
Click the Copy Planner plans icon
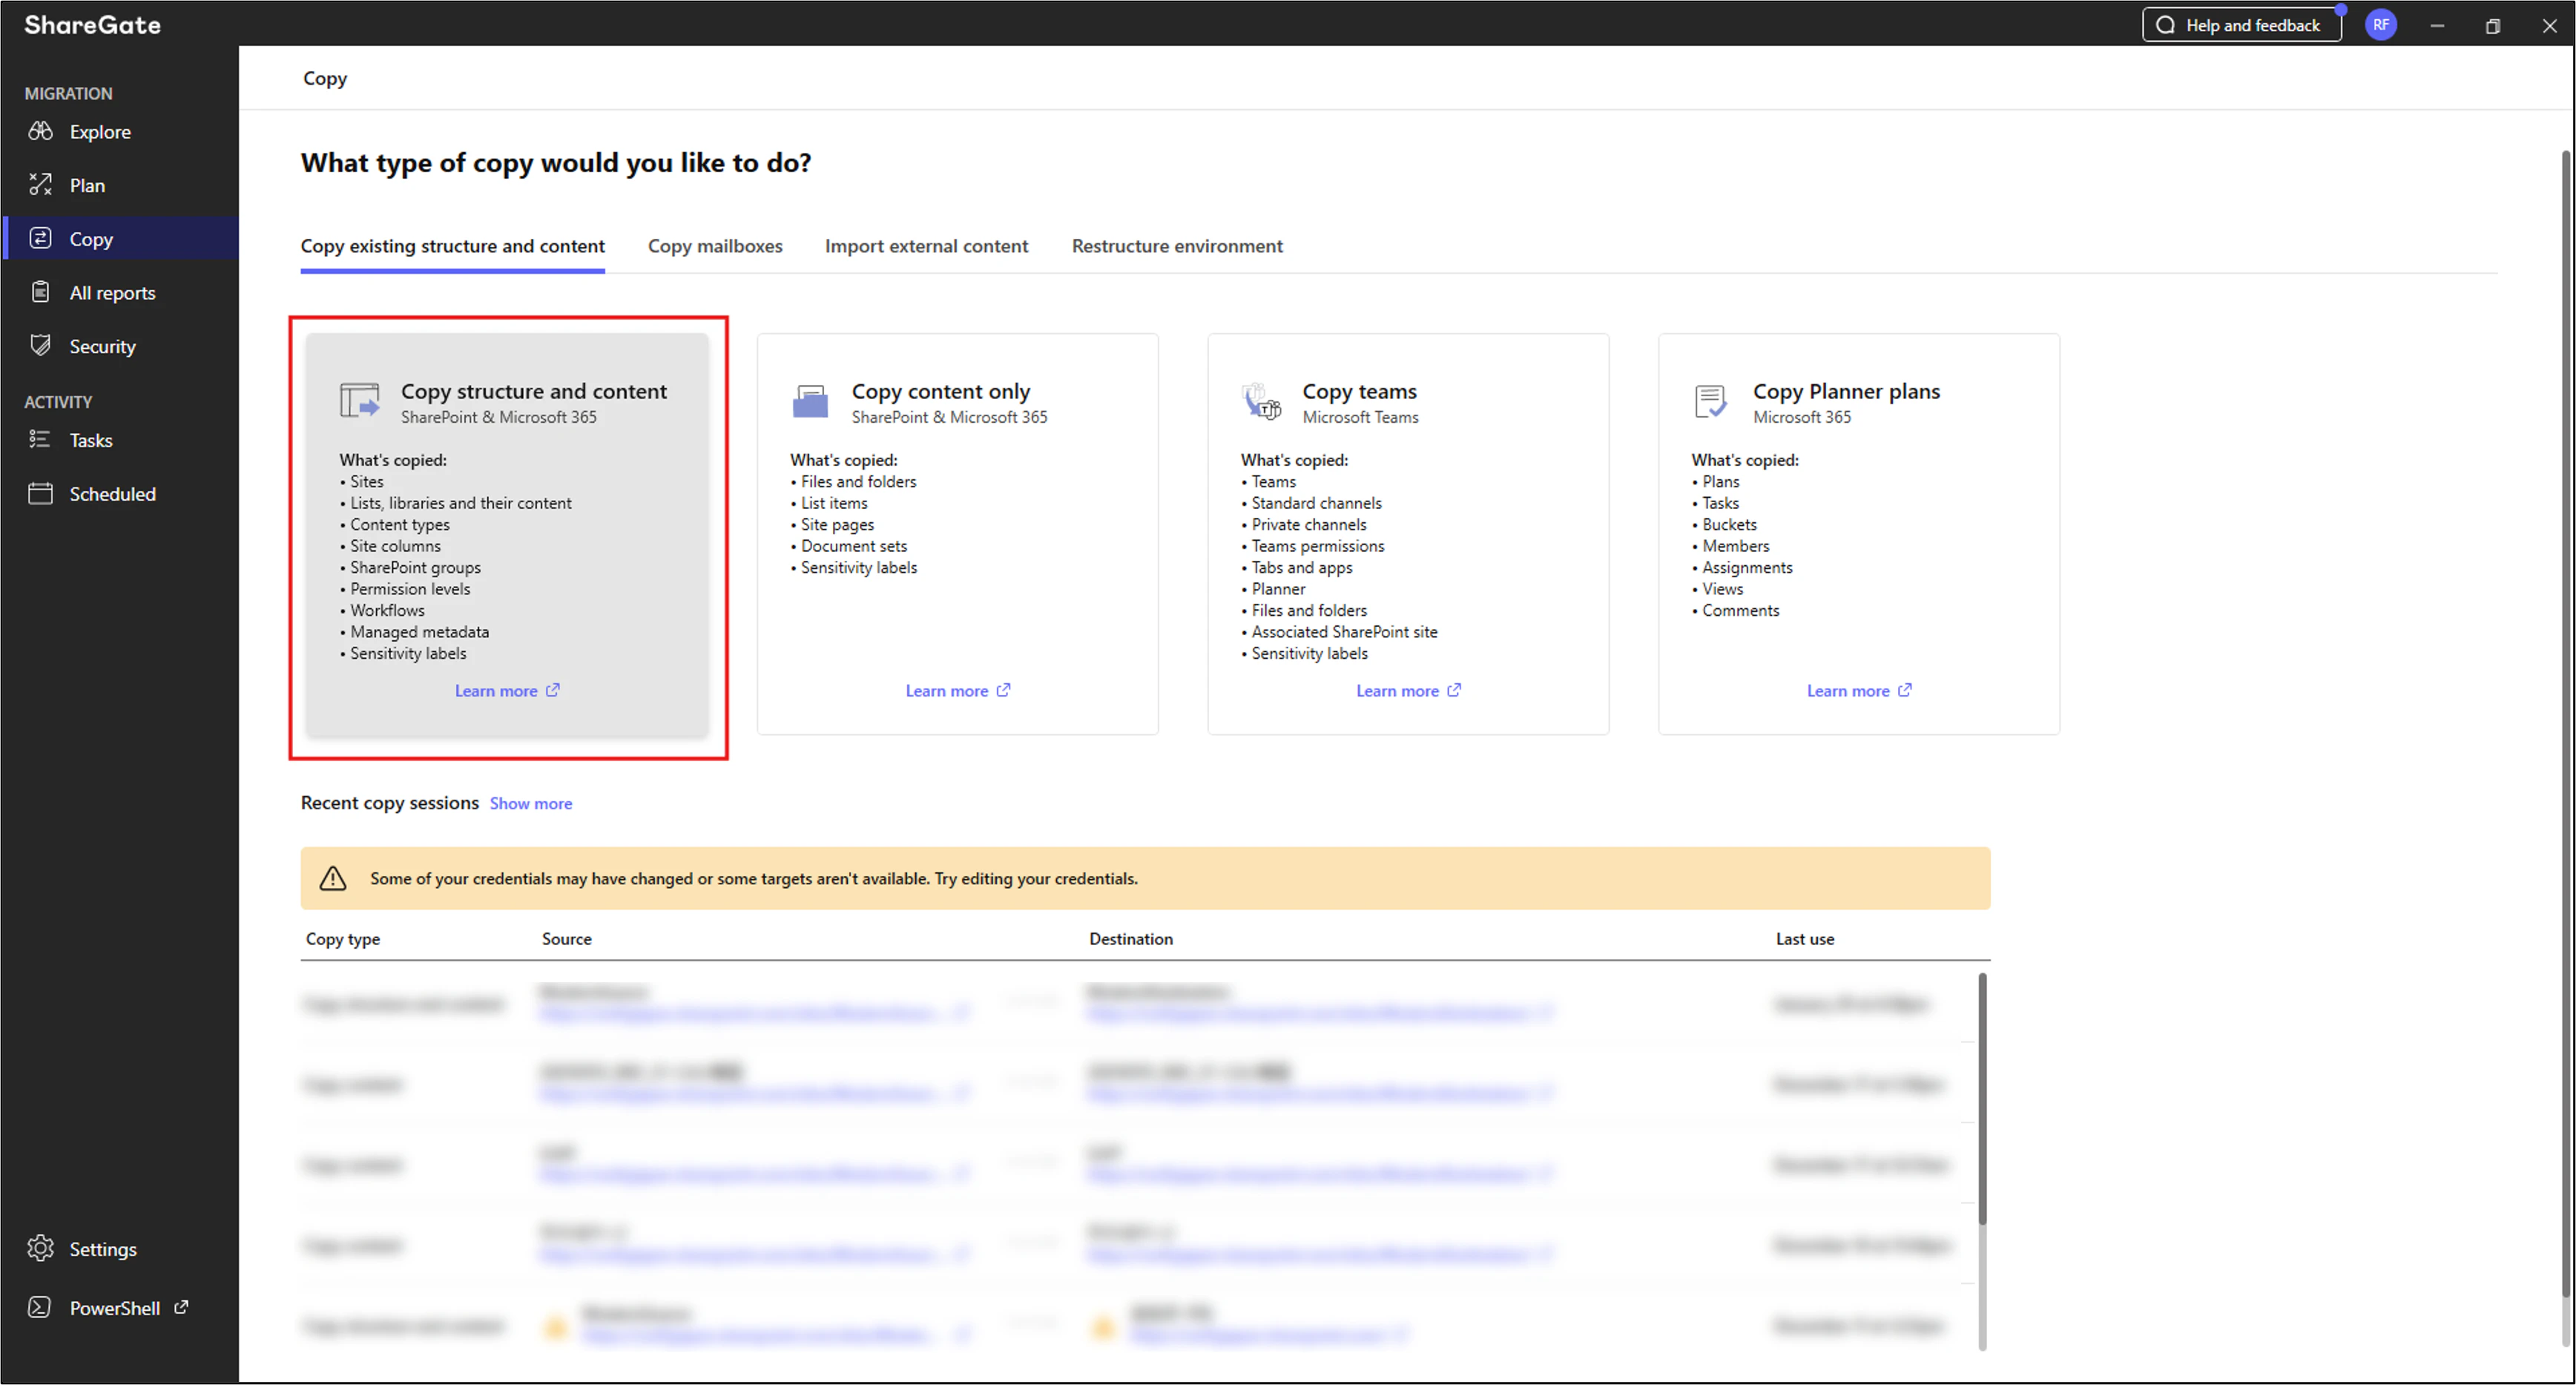click(1711, 401)
